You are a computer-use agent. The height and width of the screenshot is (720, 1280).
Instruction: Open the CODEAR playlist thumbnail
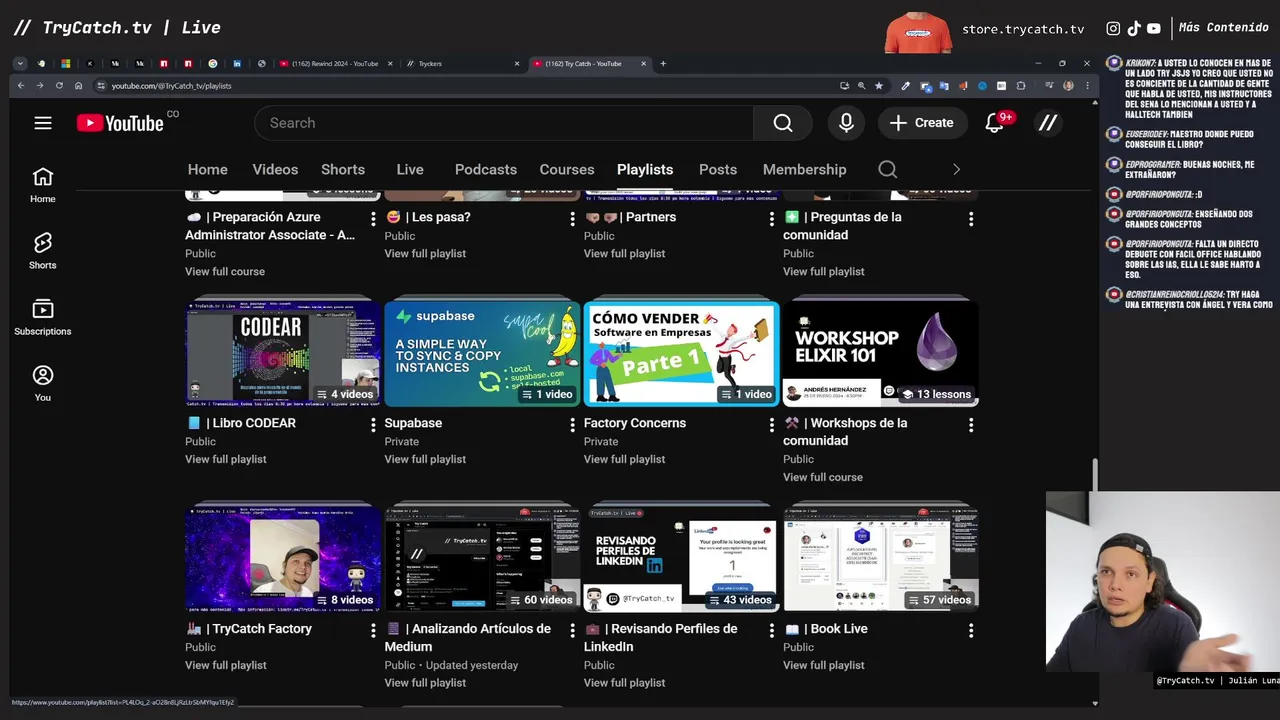point(282,352)
